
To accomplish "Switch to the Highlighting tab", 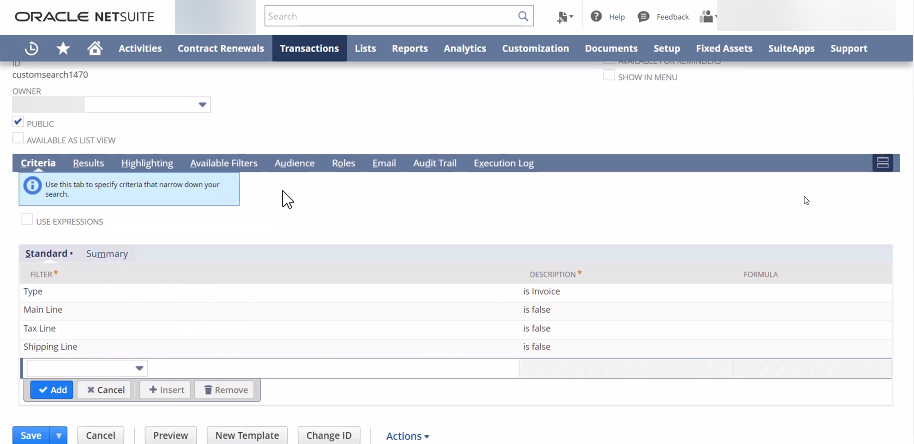I will click(x=147, y=163).
